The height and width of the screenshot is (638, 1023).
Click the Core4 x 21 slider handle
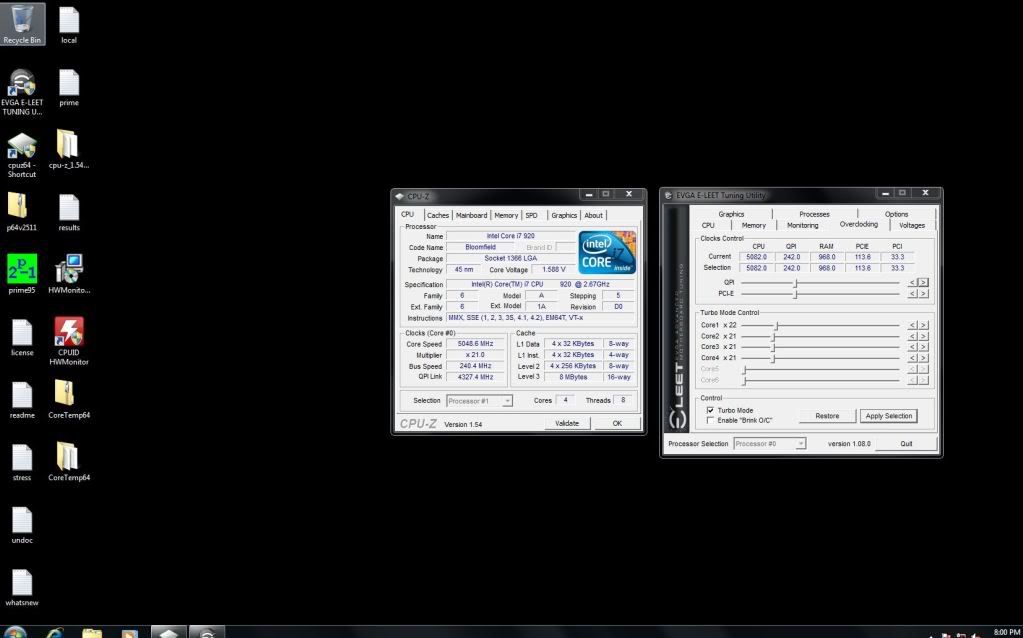772,358
